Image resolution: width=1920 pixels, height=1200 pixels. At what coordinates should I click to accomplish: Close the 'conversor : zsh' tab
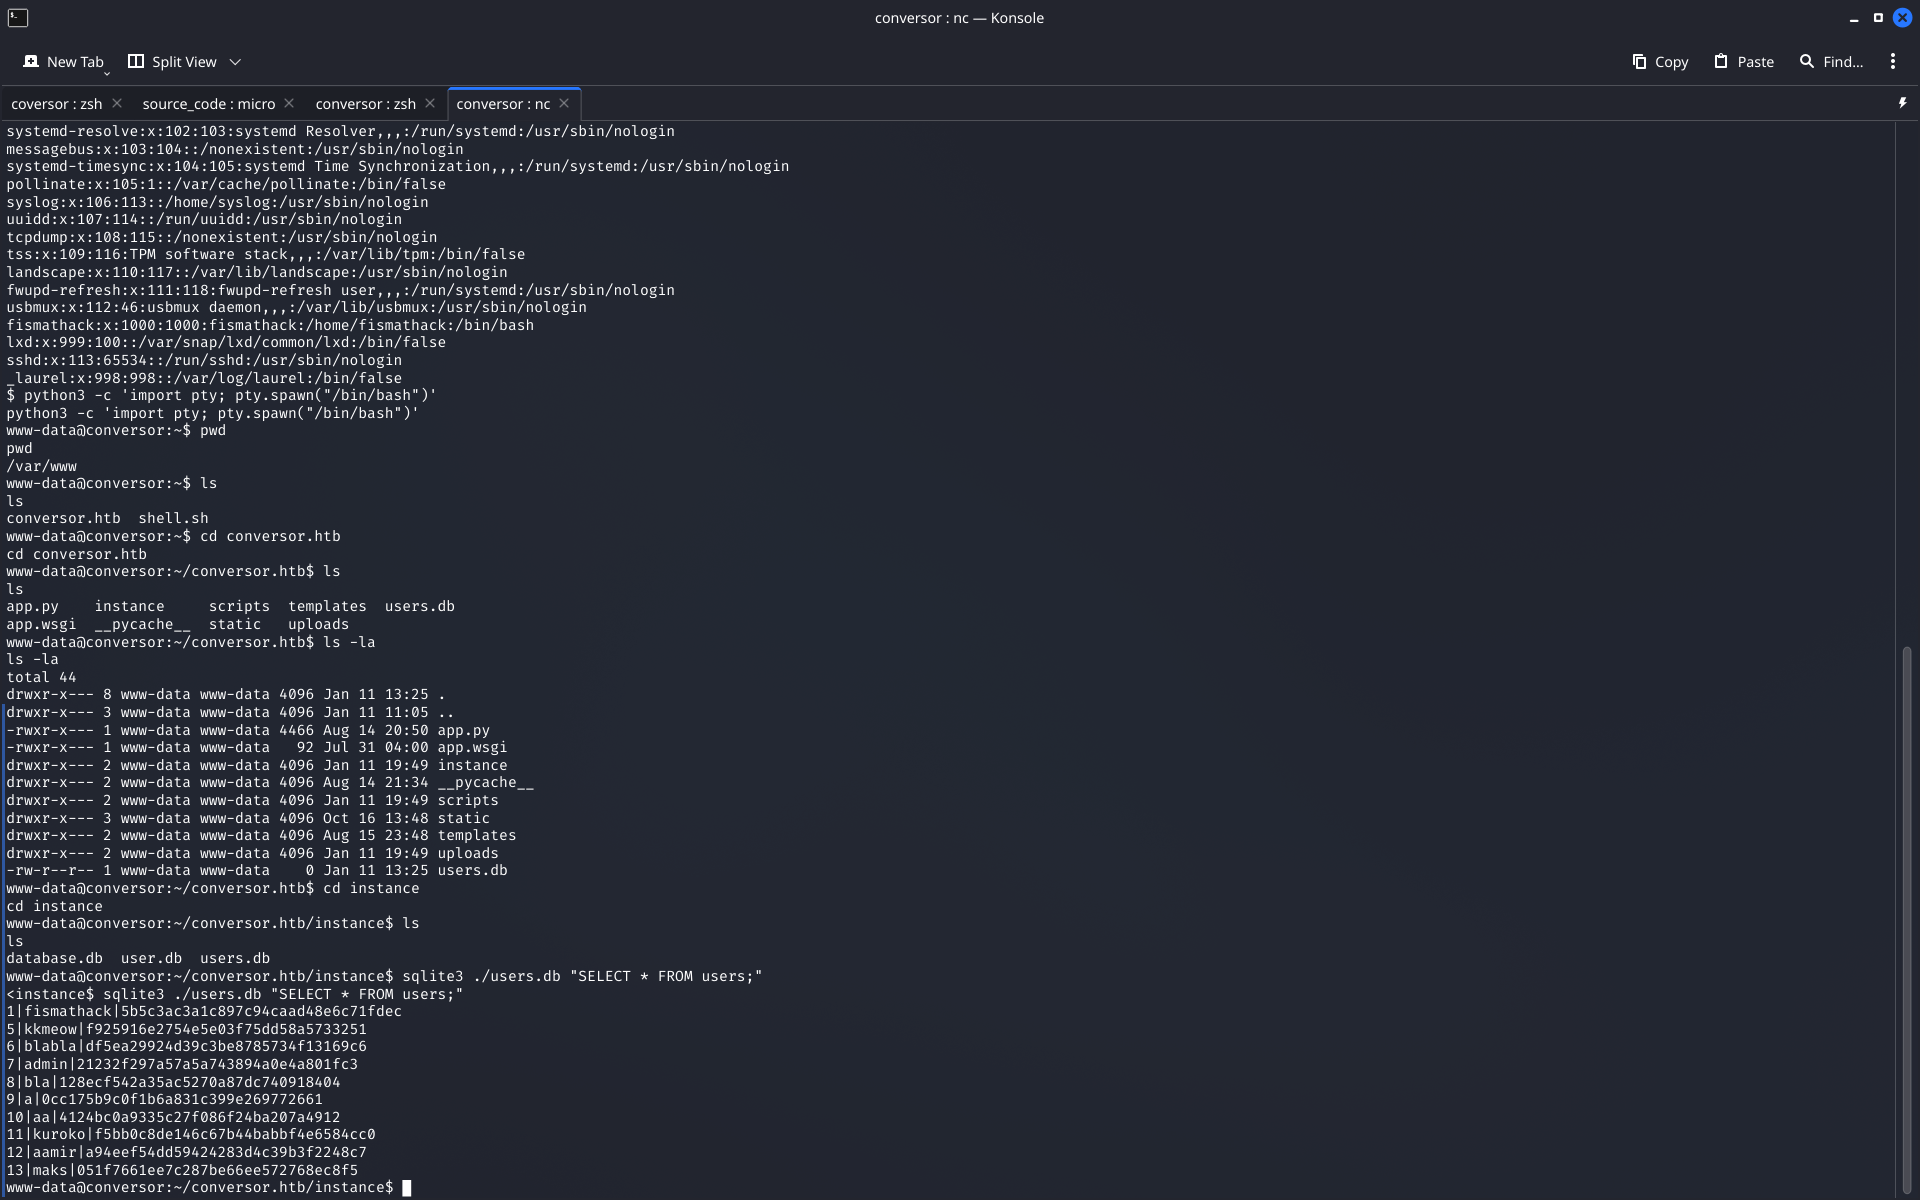click(x=430, y=103)
